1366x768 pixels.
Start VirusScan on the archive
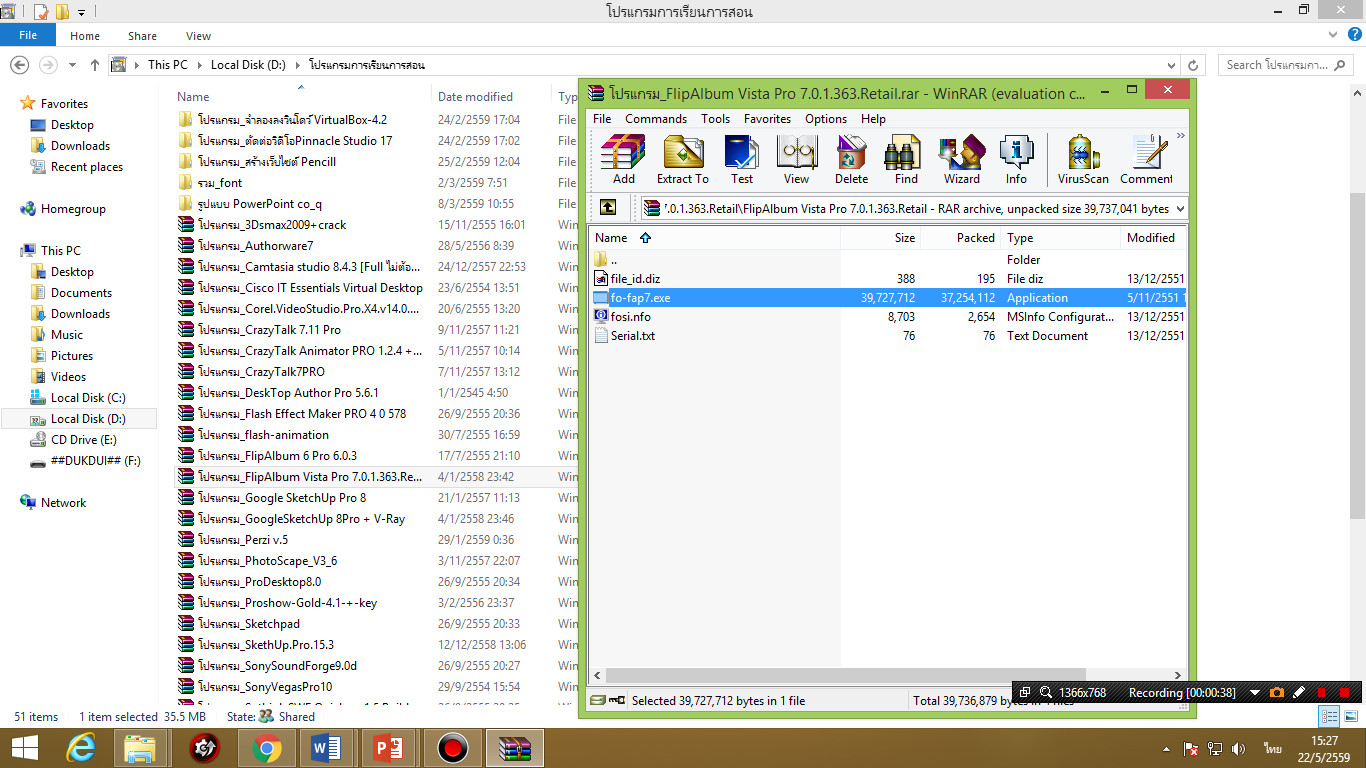point(1083,160)
